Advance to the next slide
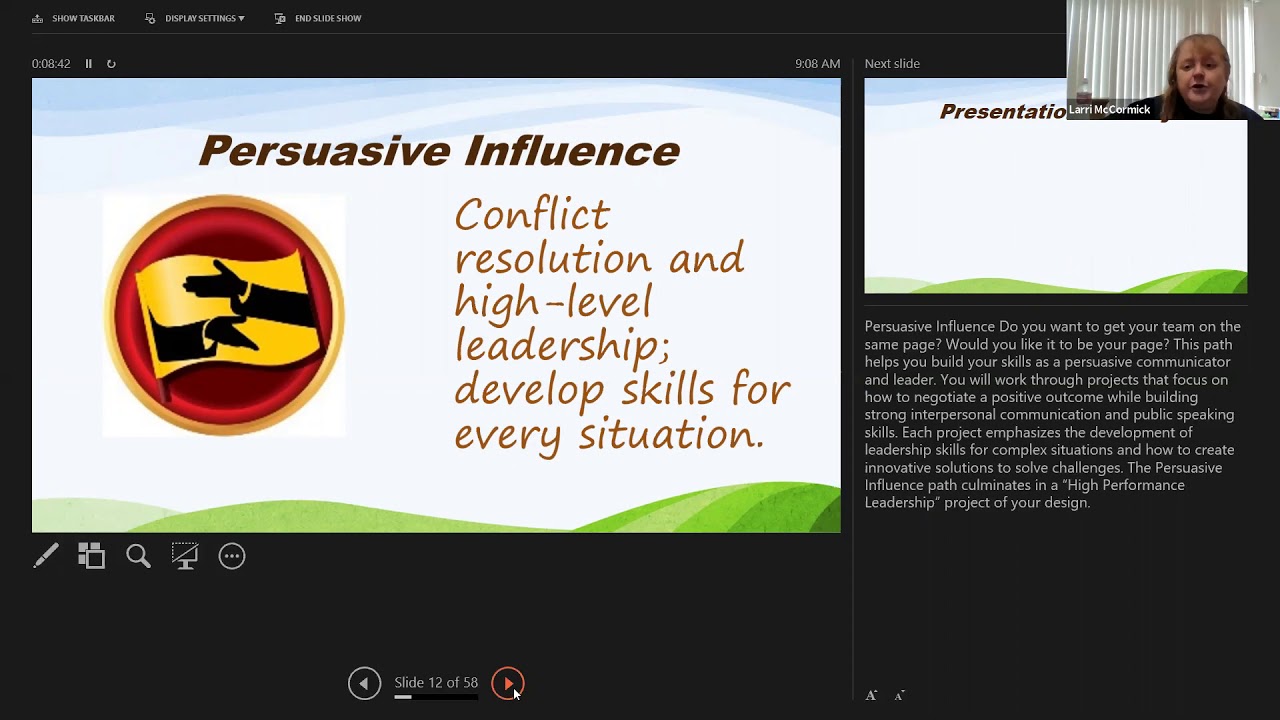Viewport: 1280px width, 720px height. tap(508, 683)
